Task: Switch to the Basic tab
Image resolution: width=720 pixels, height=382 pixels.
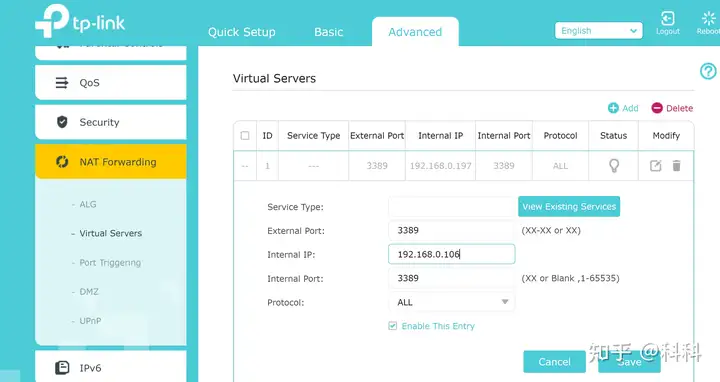Action: [328, 32]
